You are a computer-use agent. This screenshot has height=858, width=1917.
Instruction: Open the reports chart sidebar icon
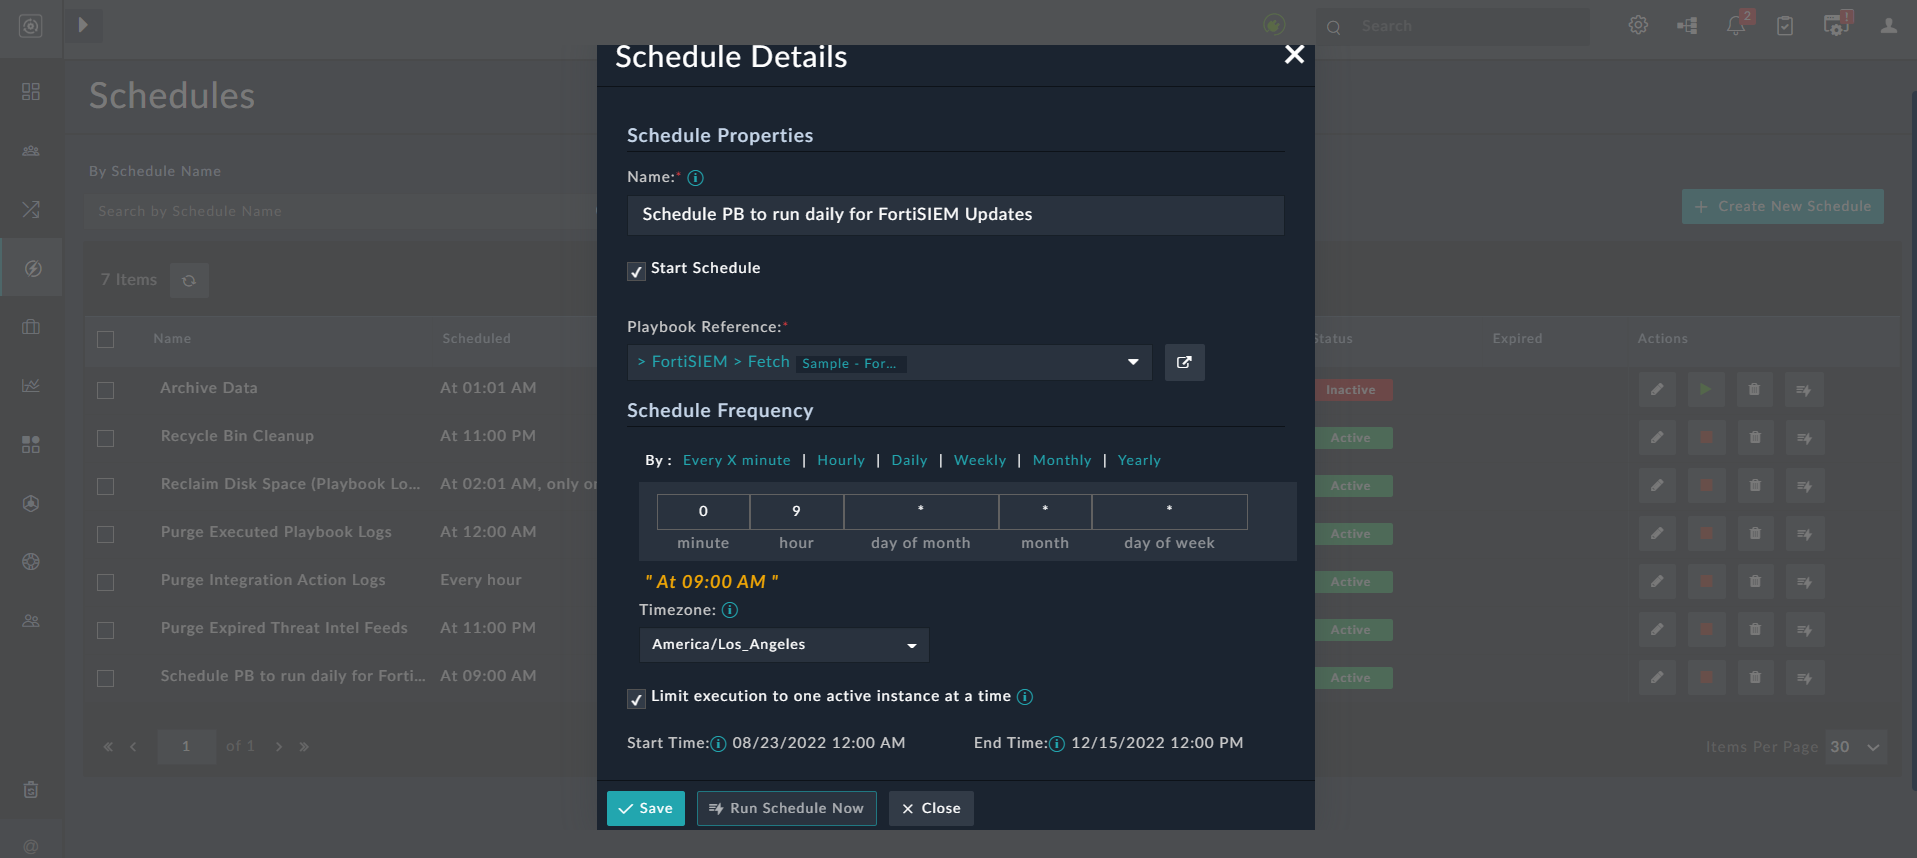(31, 385)
